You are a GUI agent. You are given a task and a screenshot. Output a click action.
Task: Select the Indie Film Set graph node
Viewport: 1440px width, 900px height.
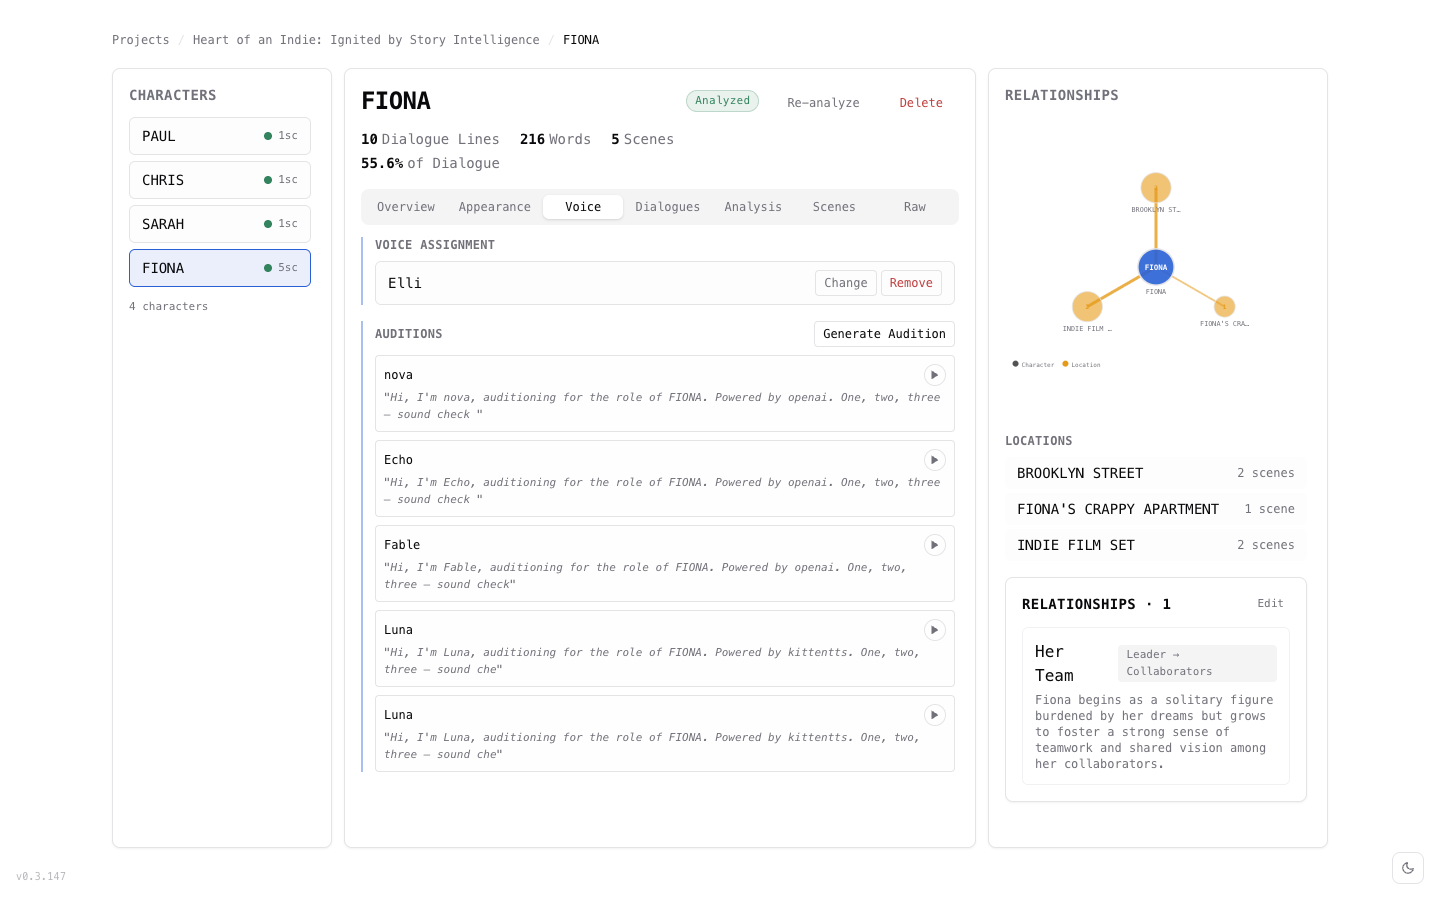[1087, 306]
